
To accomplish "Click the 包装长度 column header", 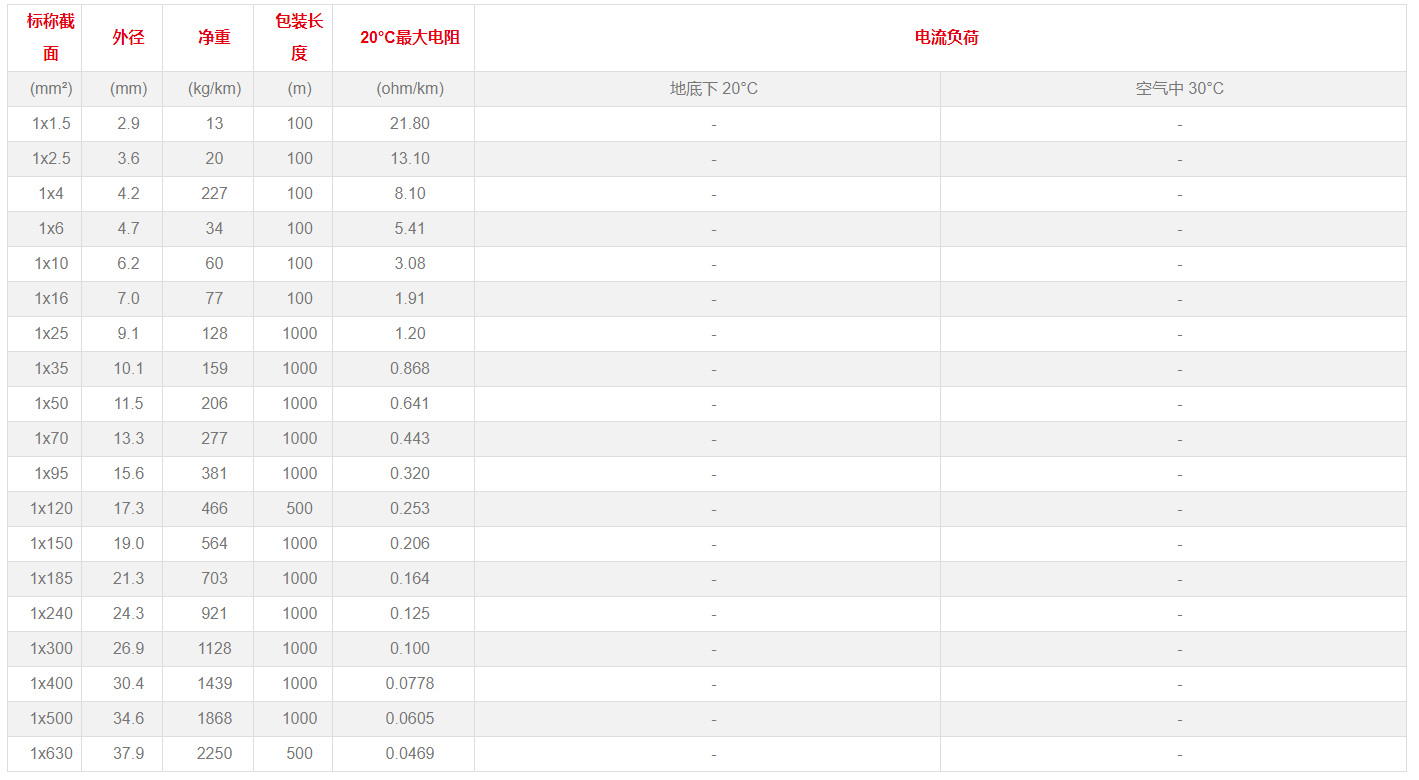I will [x=299, y=37].
